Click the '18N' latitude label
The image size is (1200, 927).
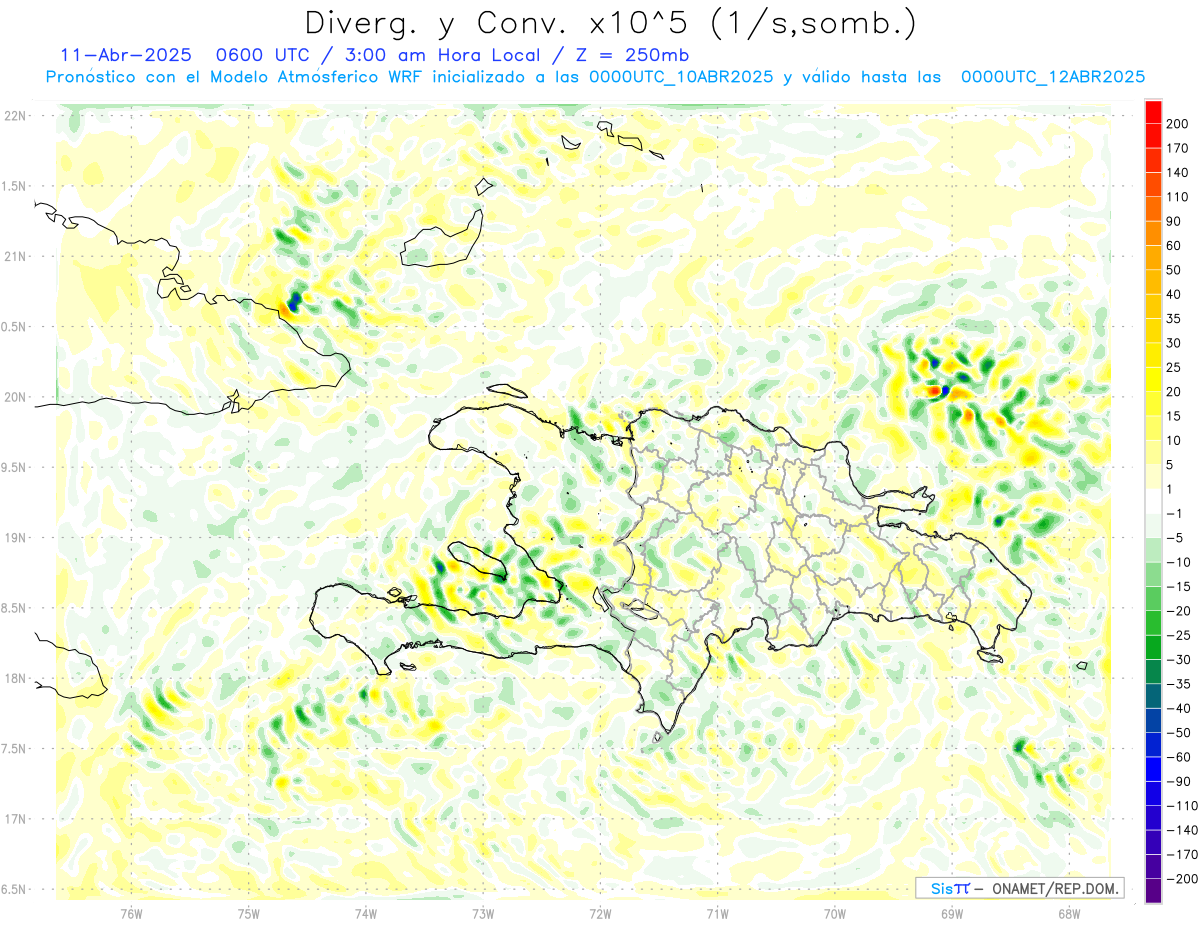pos(15,679)
